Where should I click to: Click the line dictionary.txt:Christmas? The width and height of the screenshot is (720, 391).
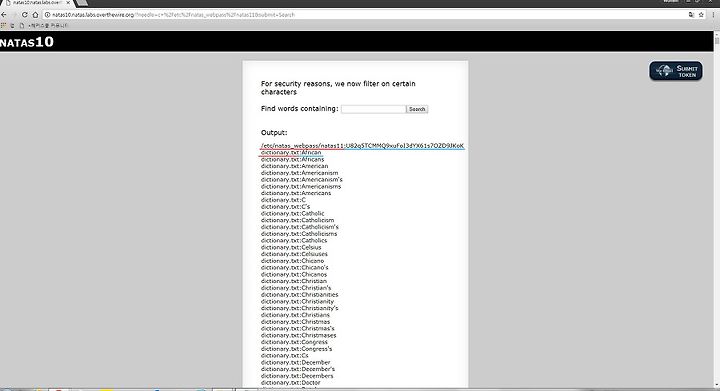295,322
